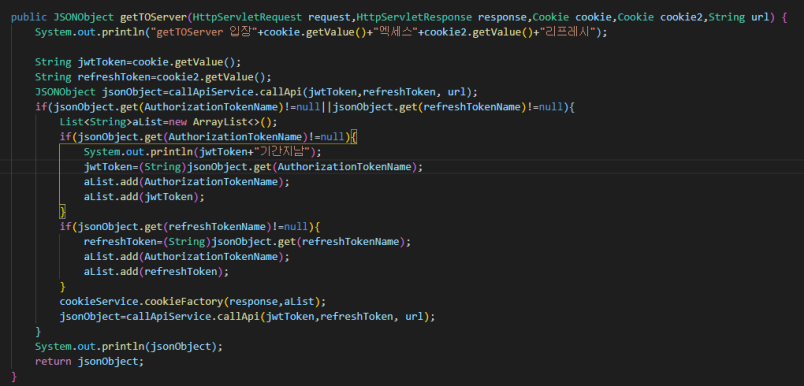The image size is (804, 386).
Task: Click 'response' argument in cookieFactory call
Action: tap(253, 301)
